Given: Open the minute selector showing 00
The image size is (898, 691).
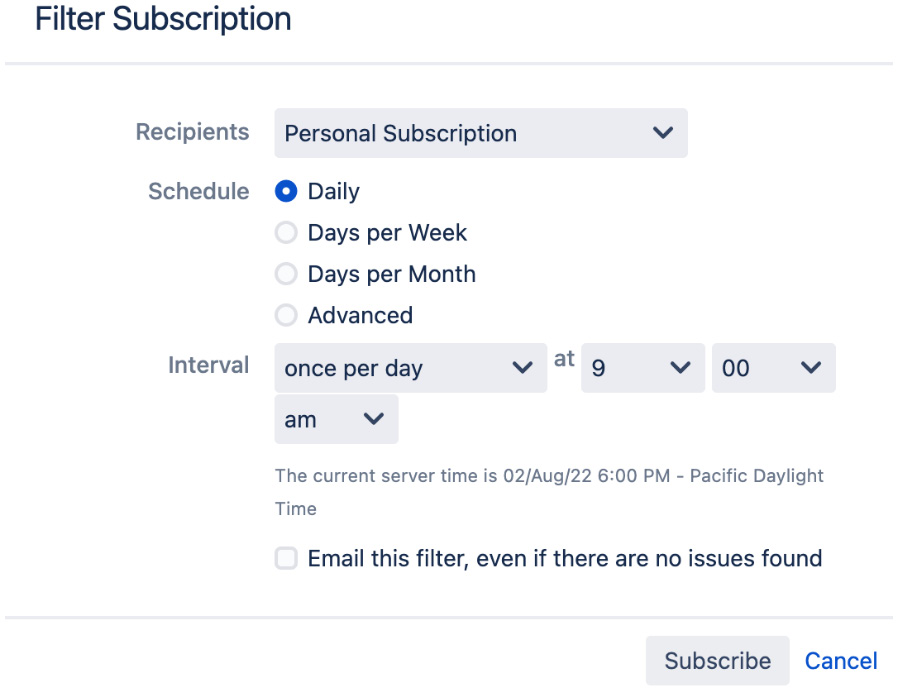Looking at the screenshot, I should (775, 367).
